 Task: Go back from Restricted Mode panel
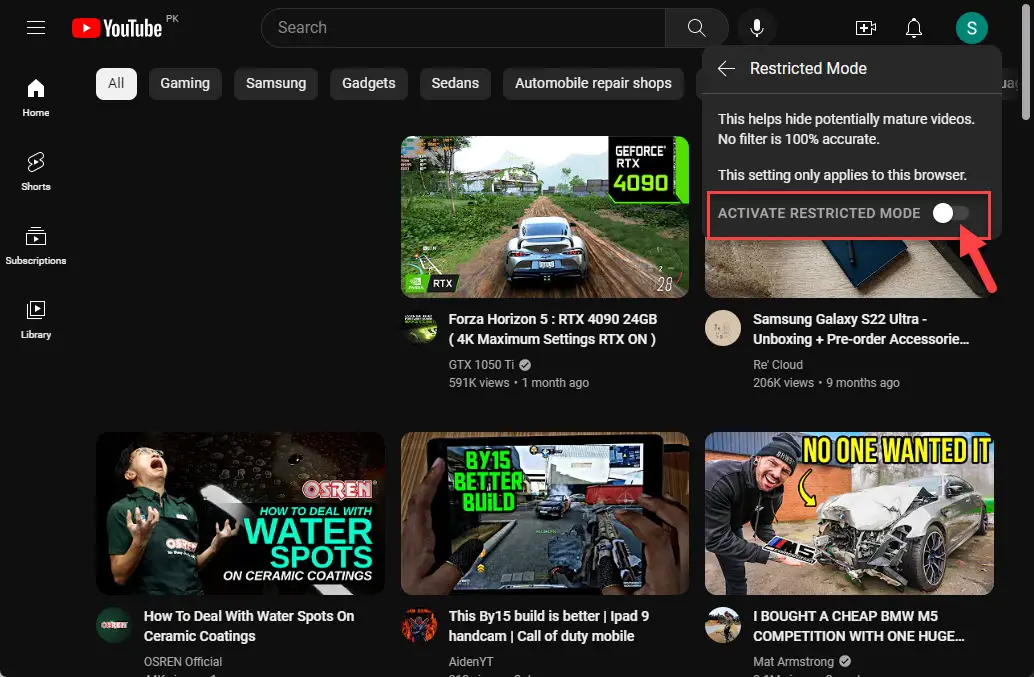pyautogui.click(x=727, y=68)
